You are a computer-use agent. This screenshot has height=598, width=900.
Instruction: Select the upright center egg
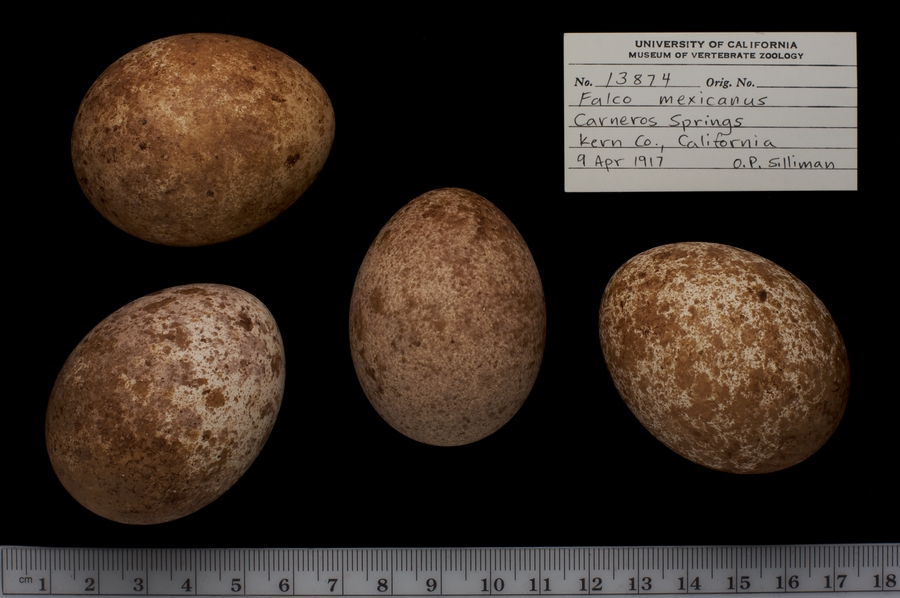point(447,316)
